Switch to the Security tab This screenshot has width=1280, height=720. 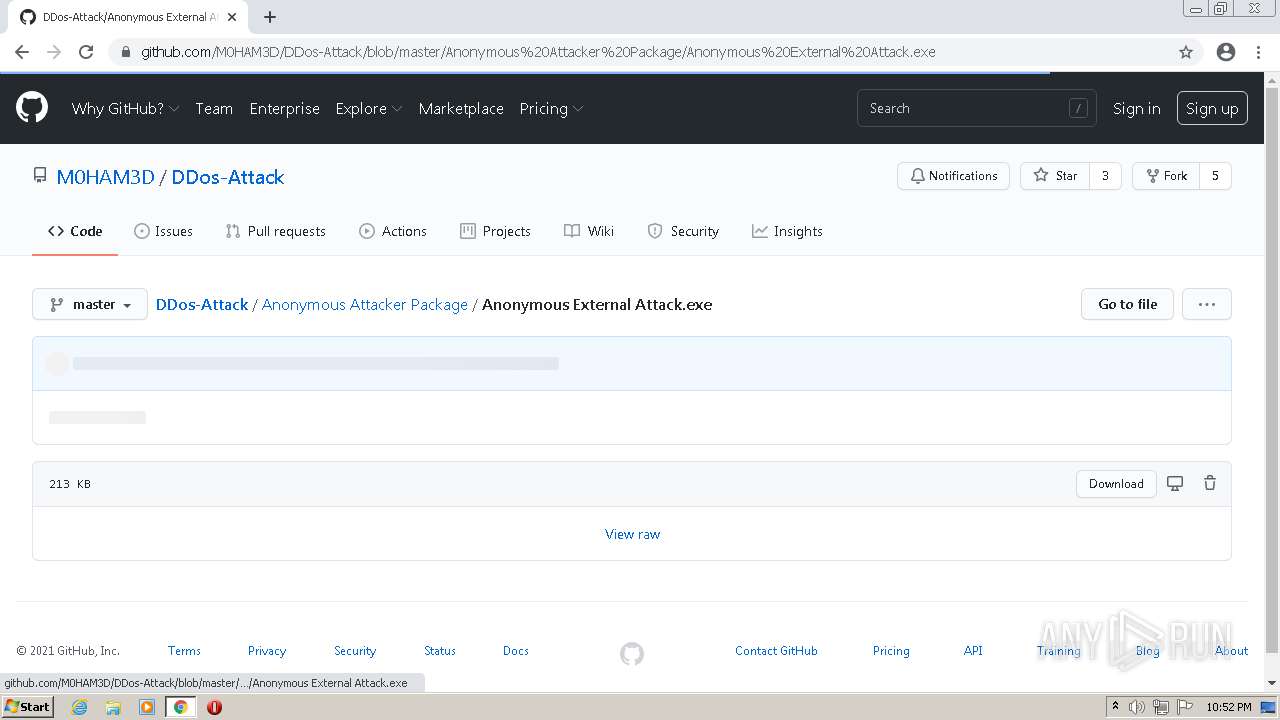click(x=683, y=231)
